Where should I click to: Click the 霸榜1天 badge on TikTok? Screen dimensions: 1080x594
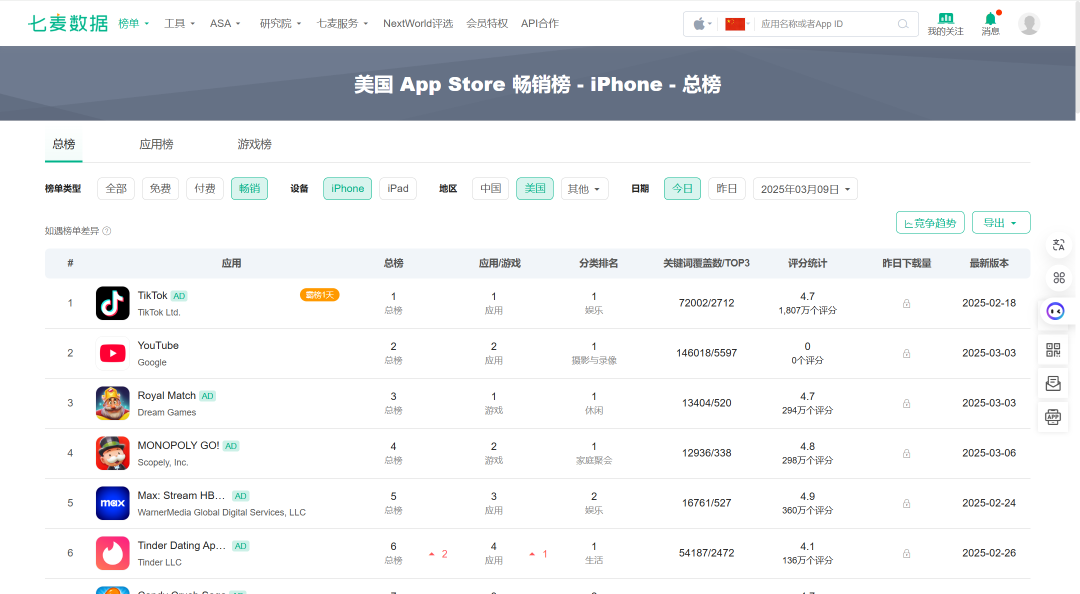coord(320,295)
